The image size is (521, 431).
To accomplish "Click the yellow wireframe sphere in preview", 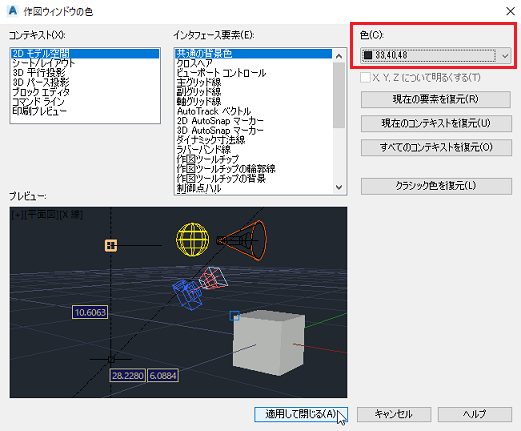I will [193, 239].
